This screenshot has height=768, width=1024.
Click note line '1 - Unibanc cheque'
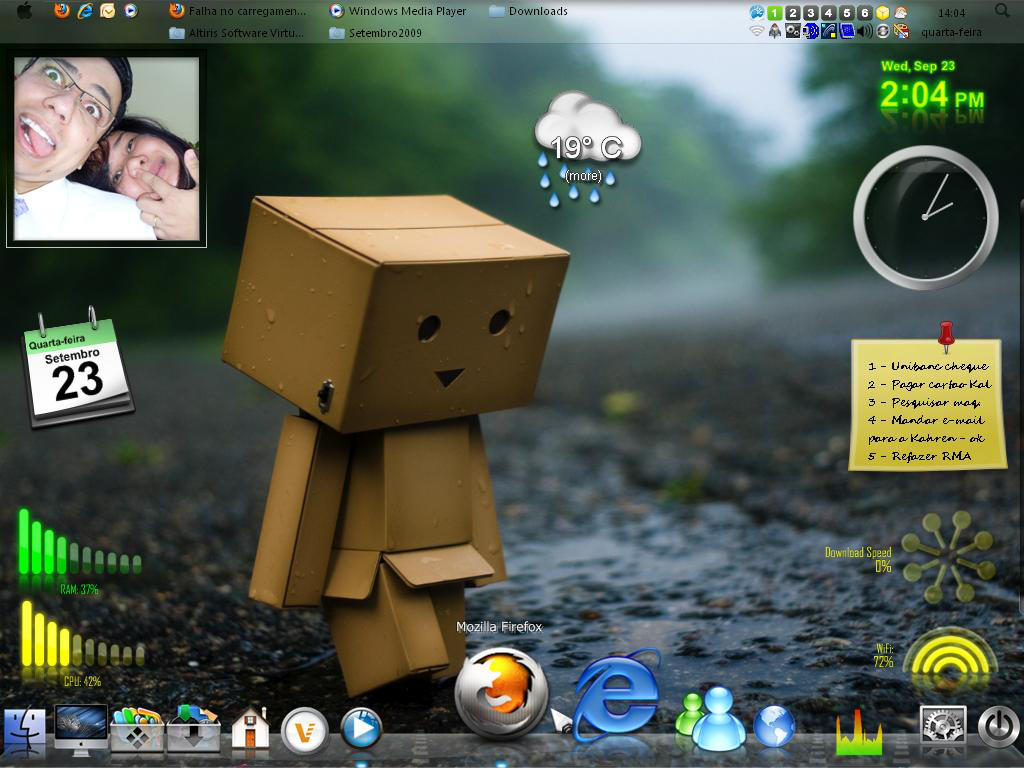pos(928,366)
